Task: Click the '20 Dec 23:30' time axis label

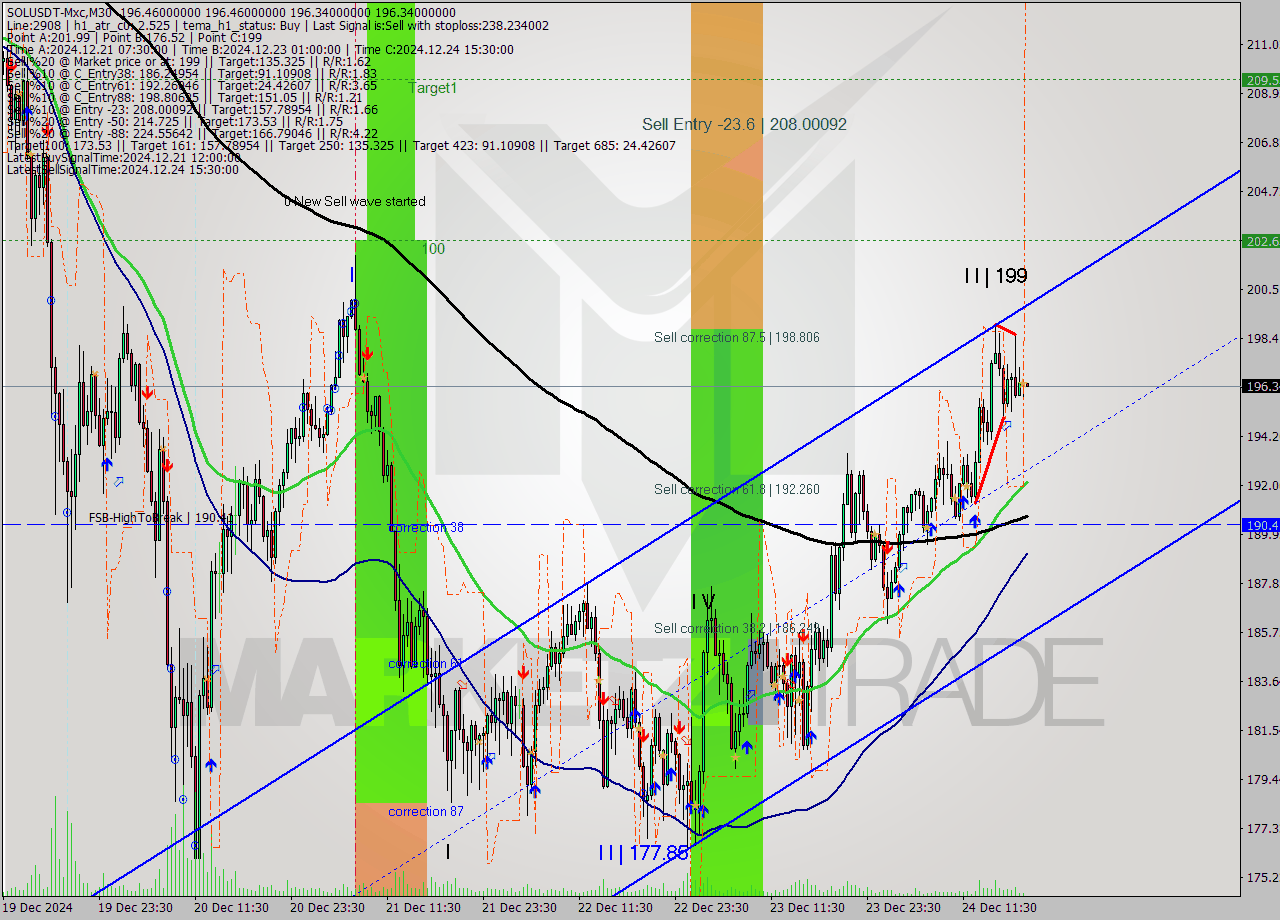Action: pos(327,908)
